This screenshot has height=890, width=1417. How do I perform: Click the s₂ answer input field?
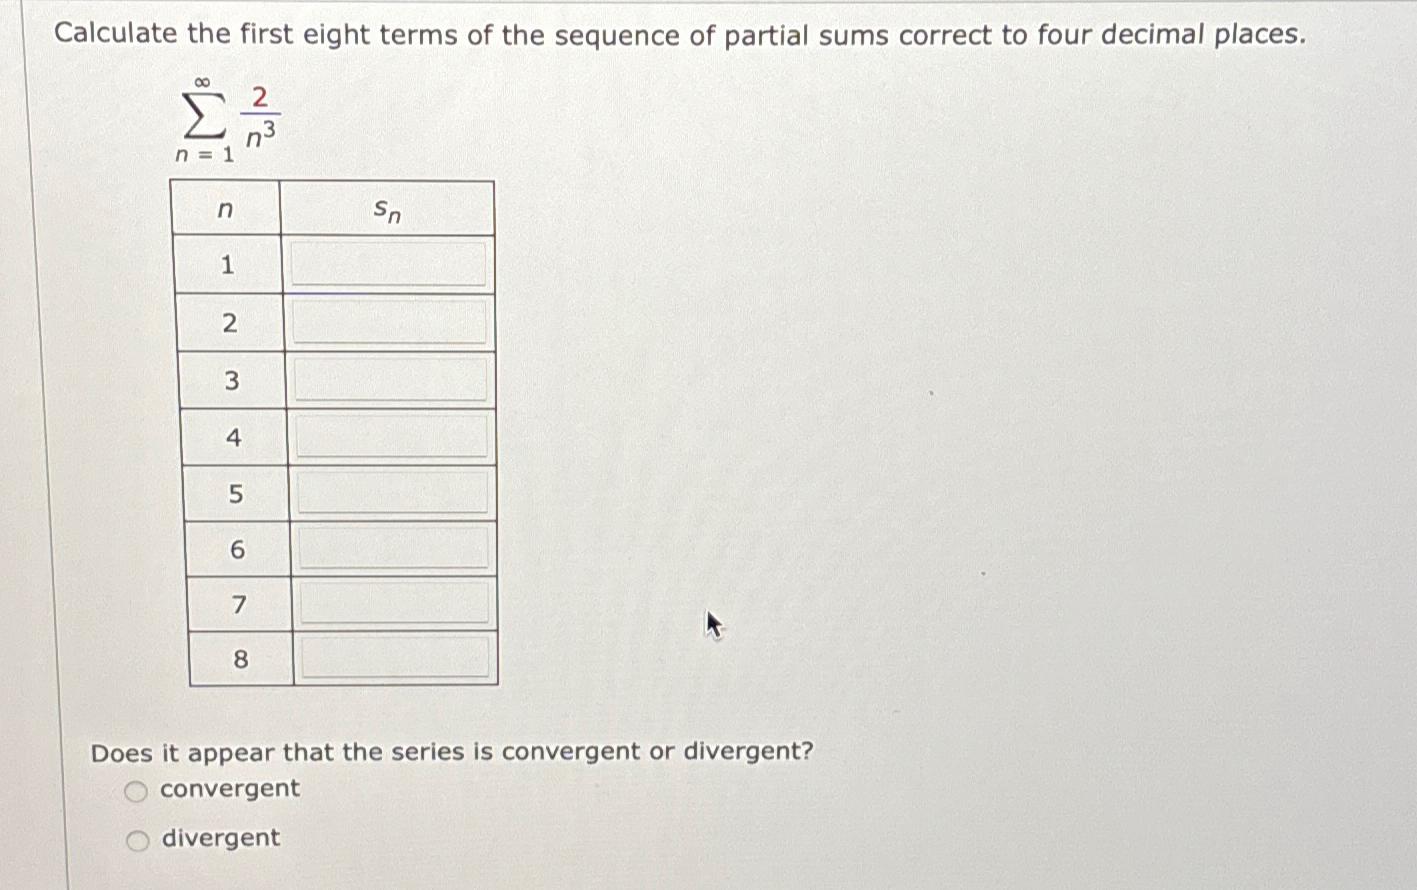click(x=389, y=321)
